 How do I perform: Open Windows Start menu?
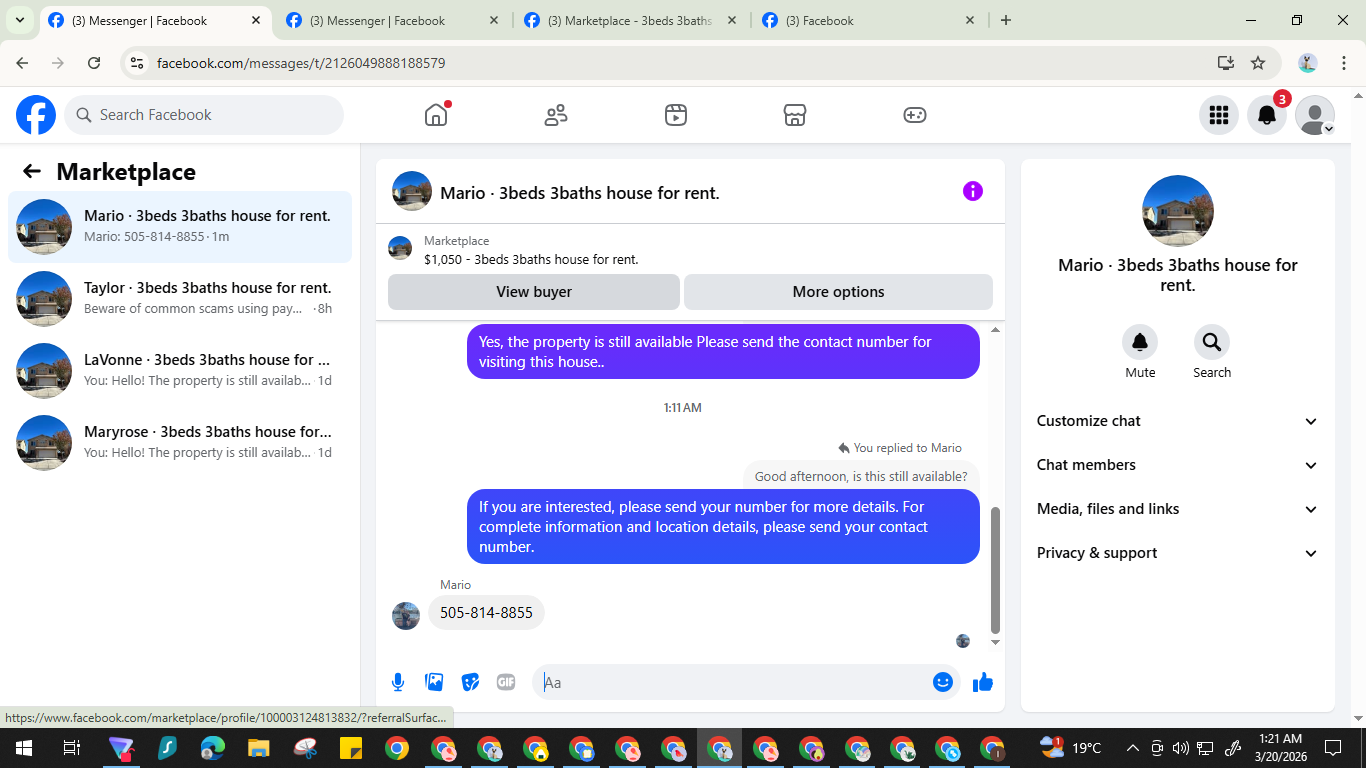click(x=23, y=748)
